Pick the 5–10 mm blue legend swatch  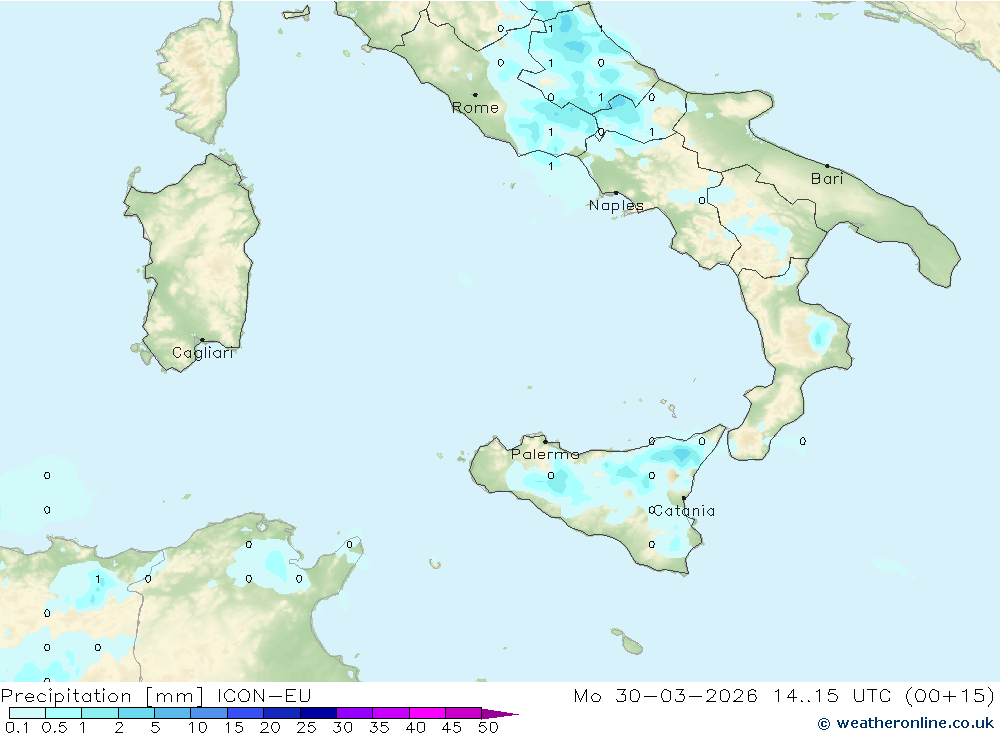coord(173,713)
